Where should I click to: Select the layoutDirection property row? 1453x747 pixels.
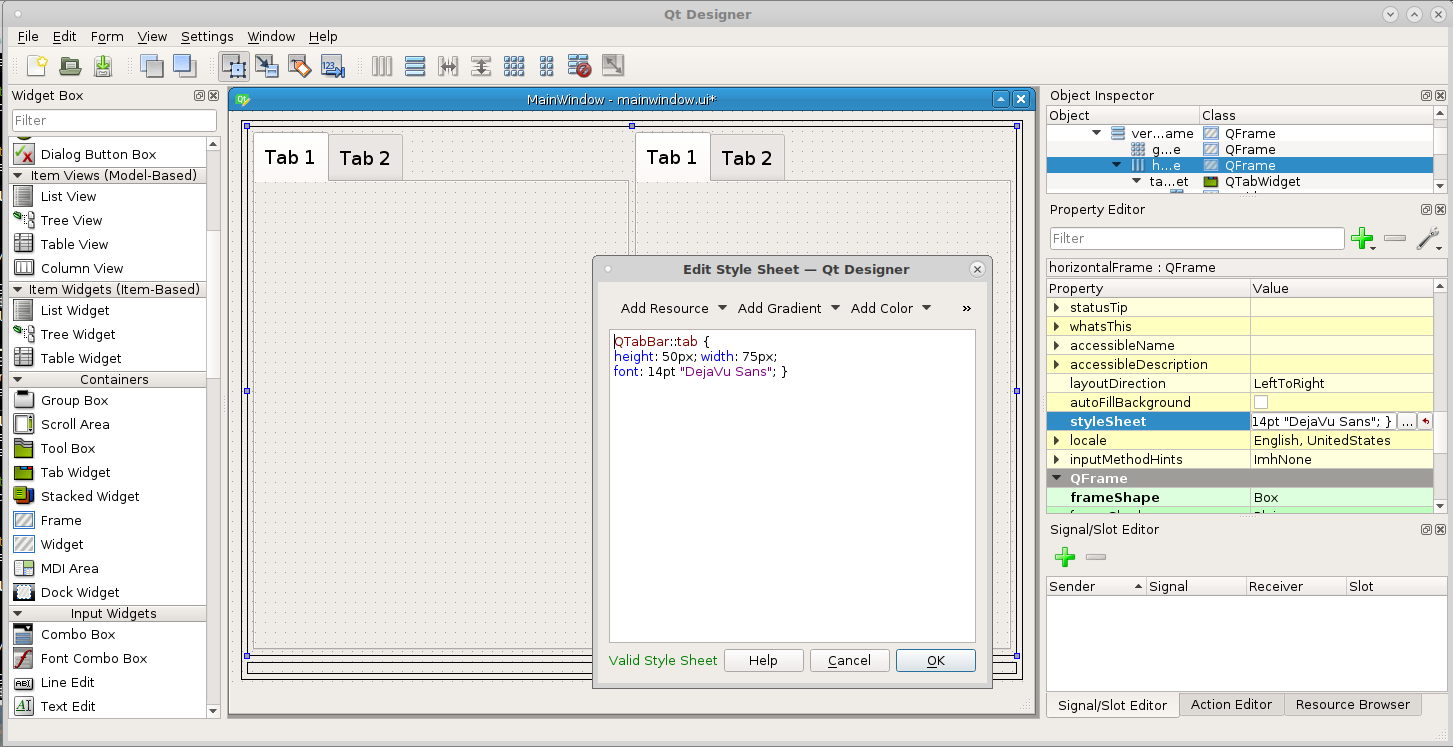coord(1240,383)
